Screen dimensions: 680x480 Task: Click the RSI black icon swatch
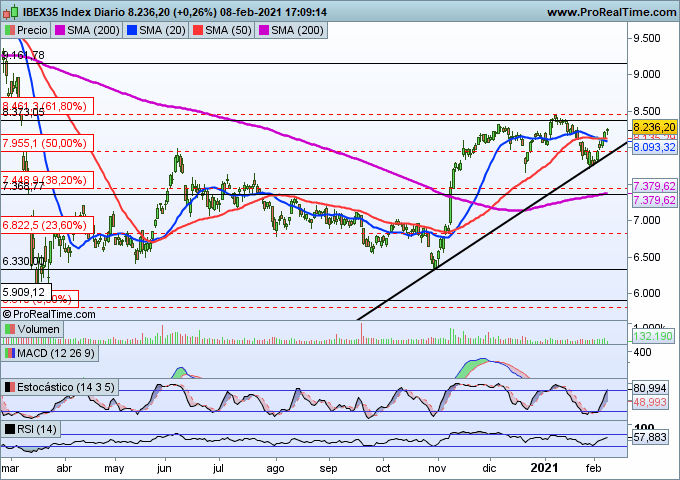pos(10,429)
